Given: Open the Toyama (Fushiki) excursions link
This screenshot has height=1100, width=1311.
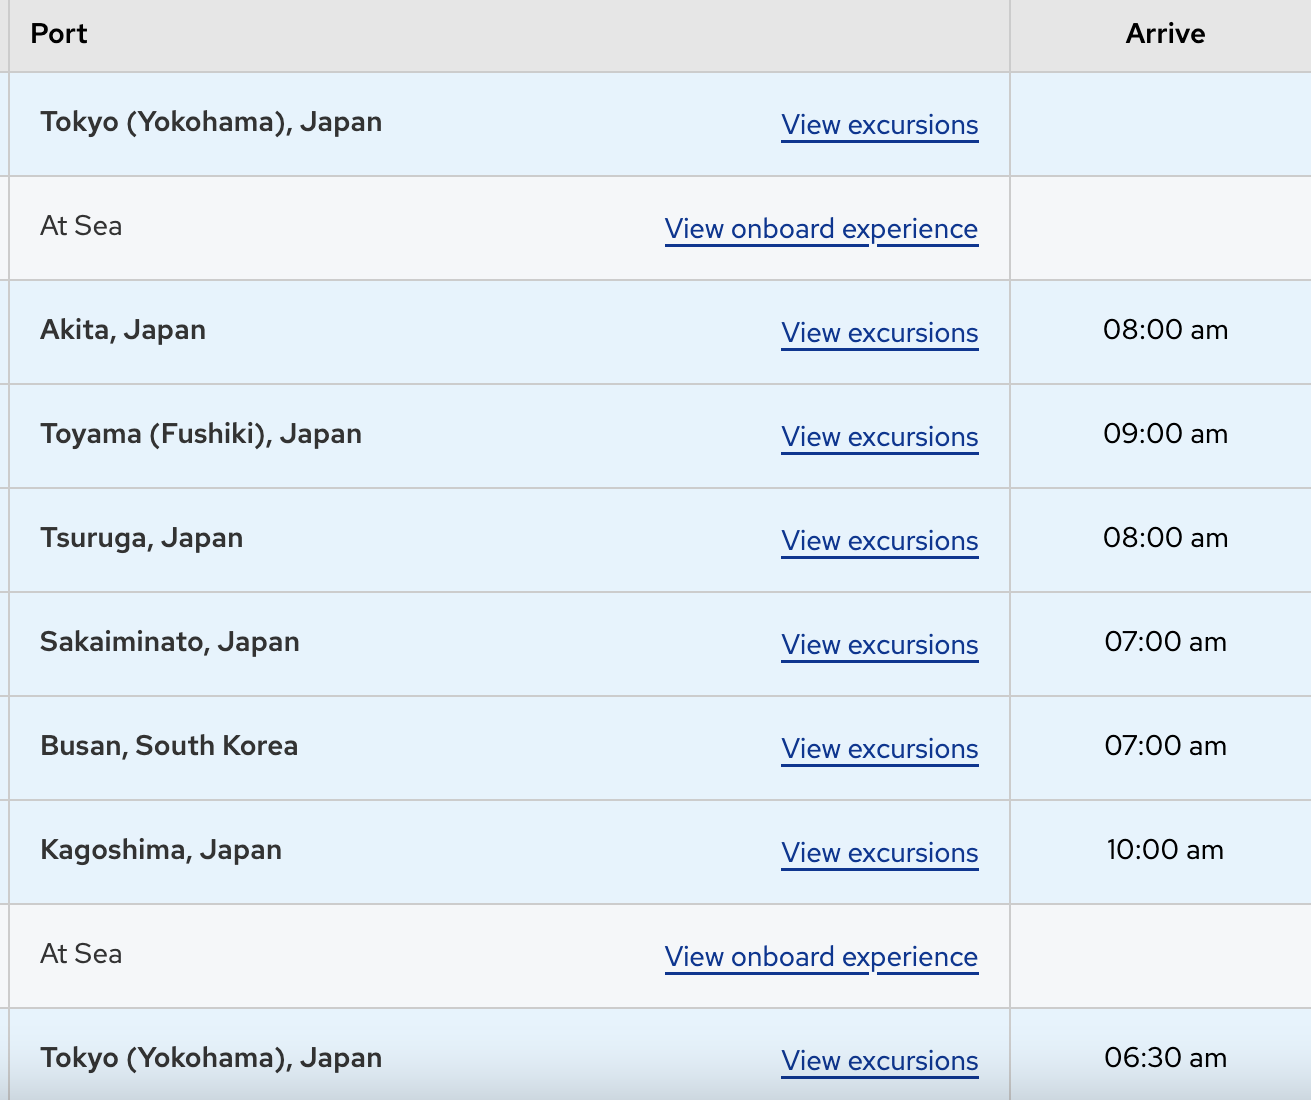Looking at the screenshot, I should [879, 437].
